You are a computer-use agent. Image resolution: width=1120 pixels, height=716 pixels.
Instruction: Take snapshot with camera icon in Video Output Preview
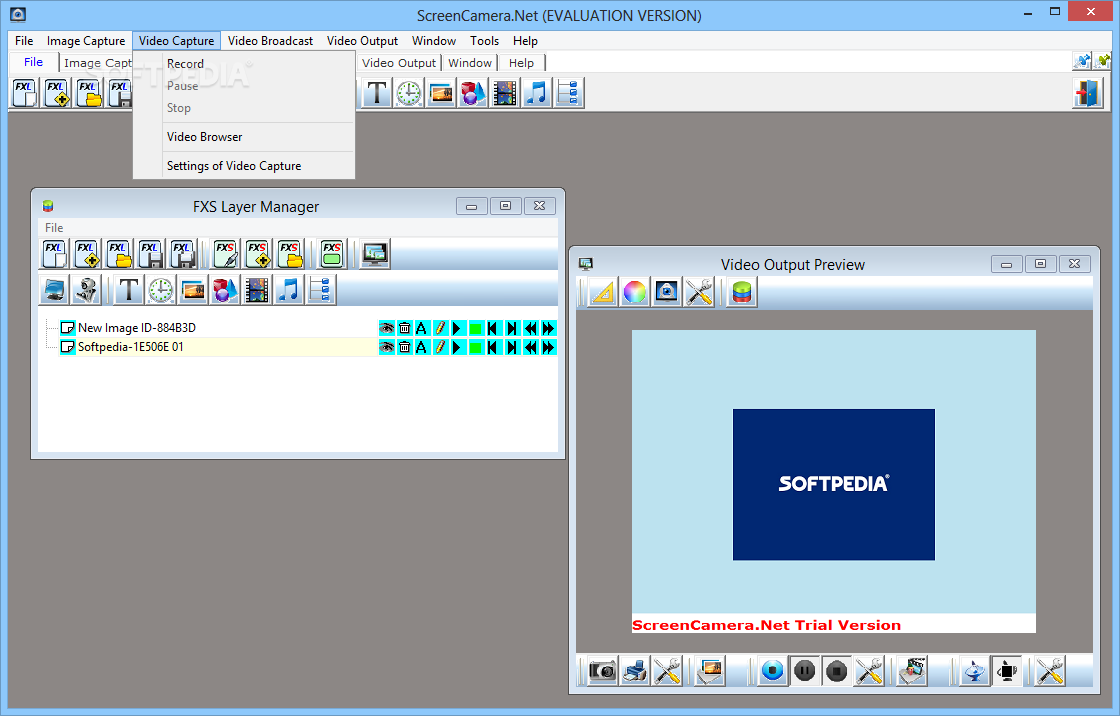[603, 671]
